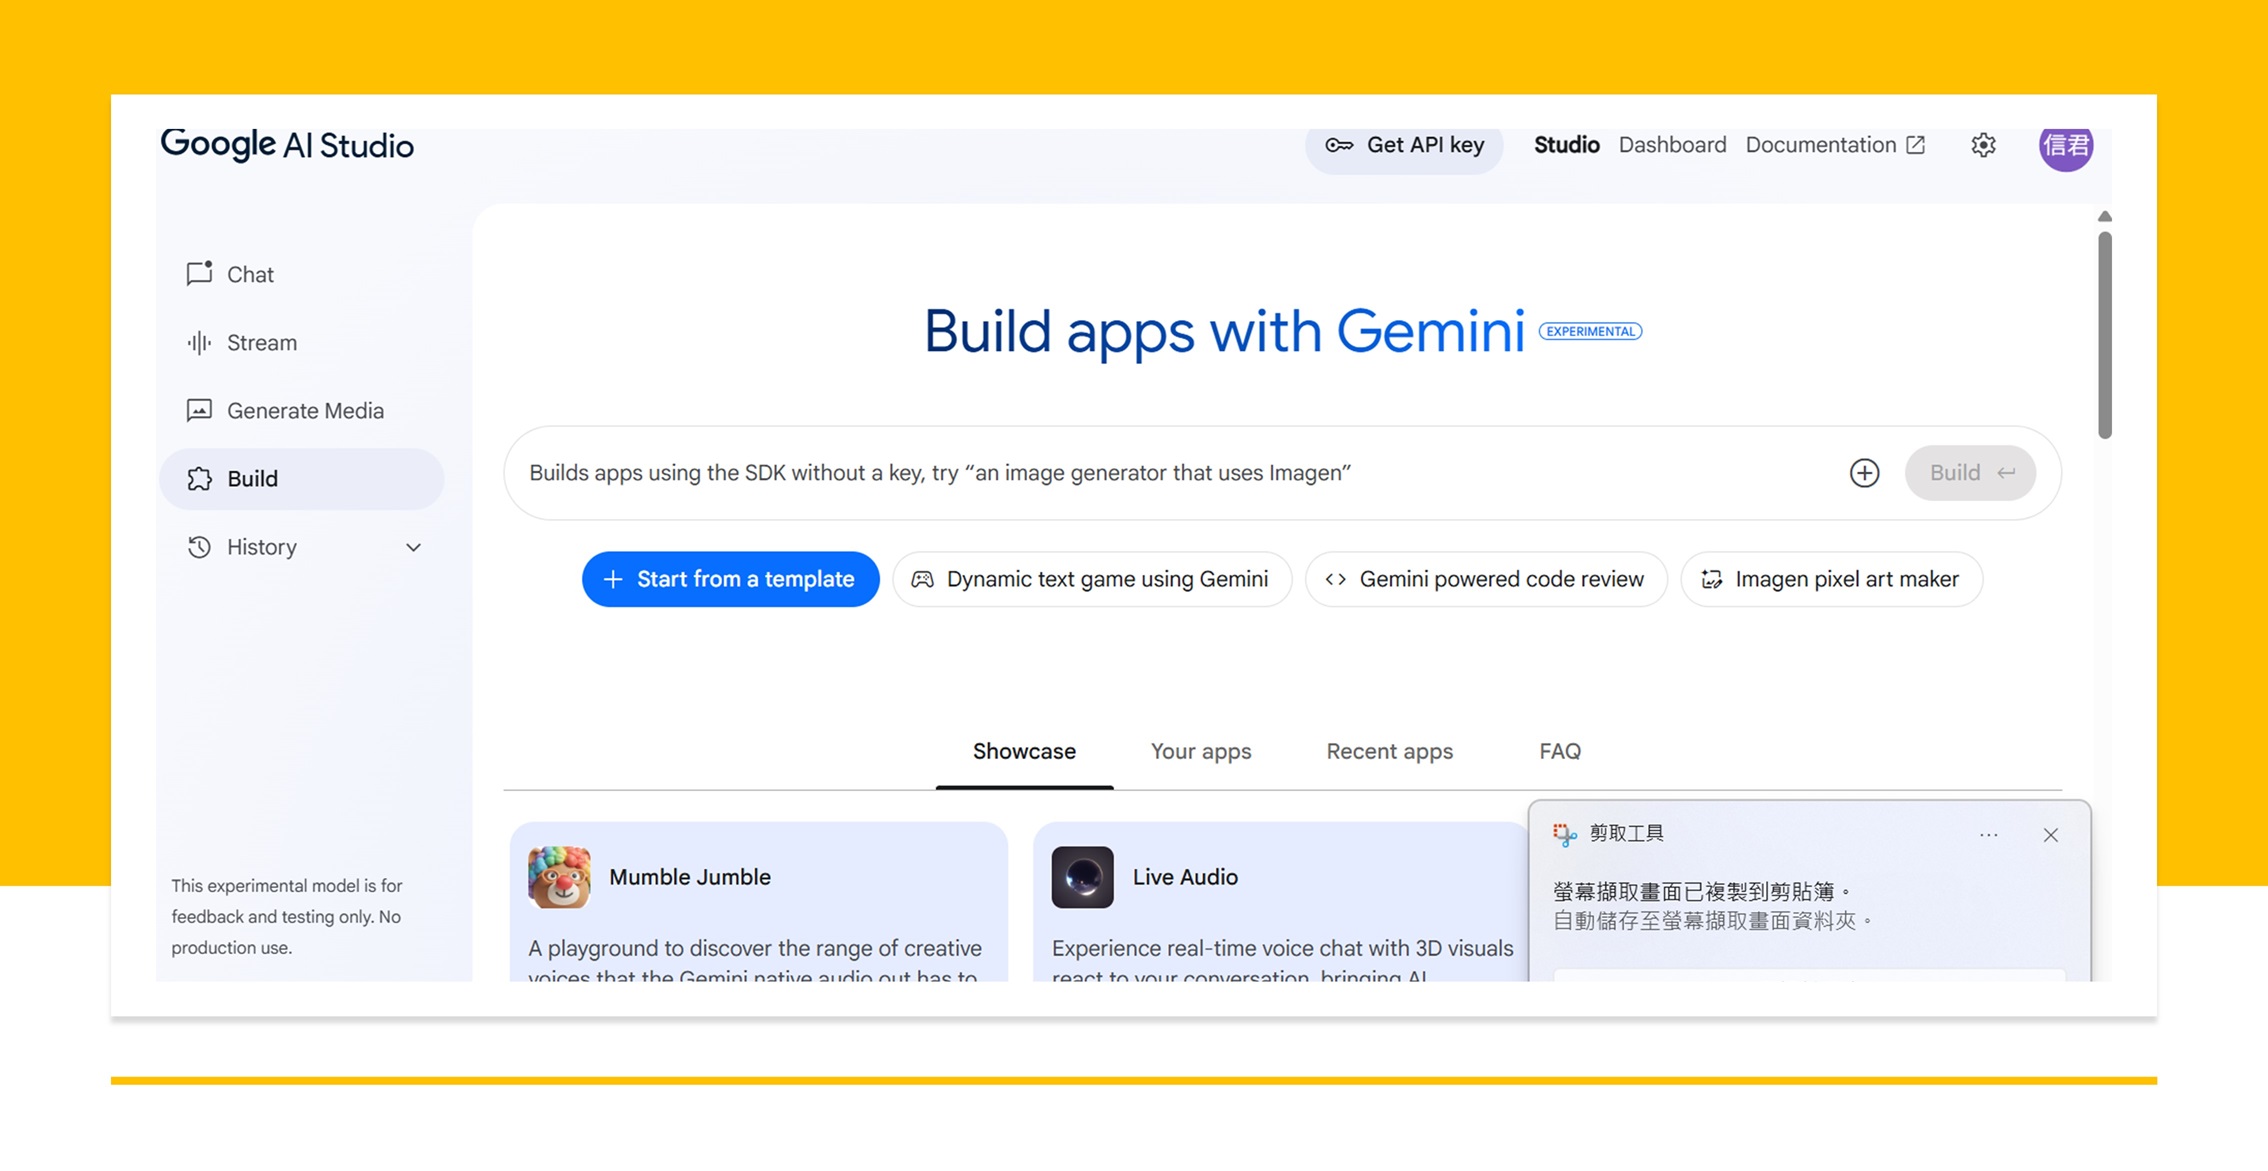Viewport: 2268px width, 1171px height.
Task: Choose Gemini powered code review
Action: point(1486,579)
